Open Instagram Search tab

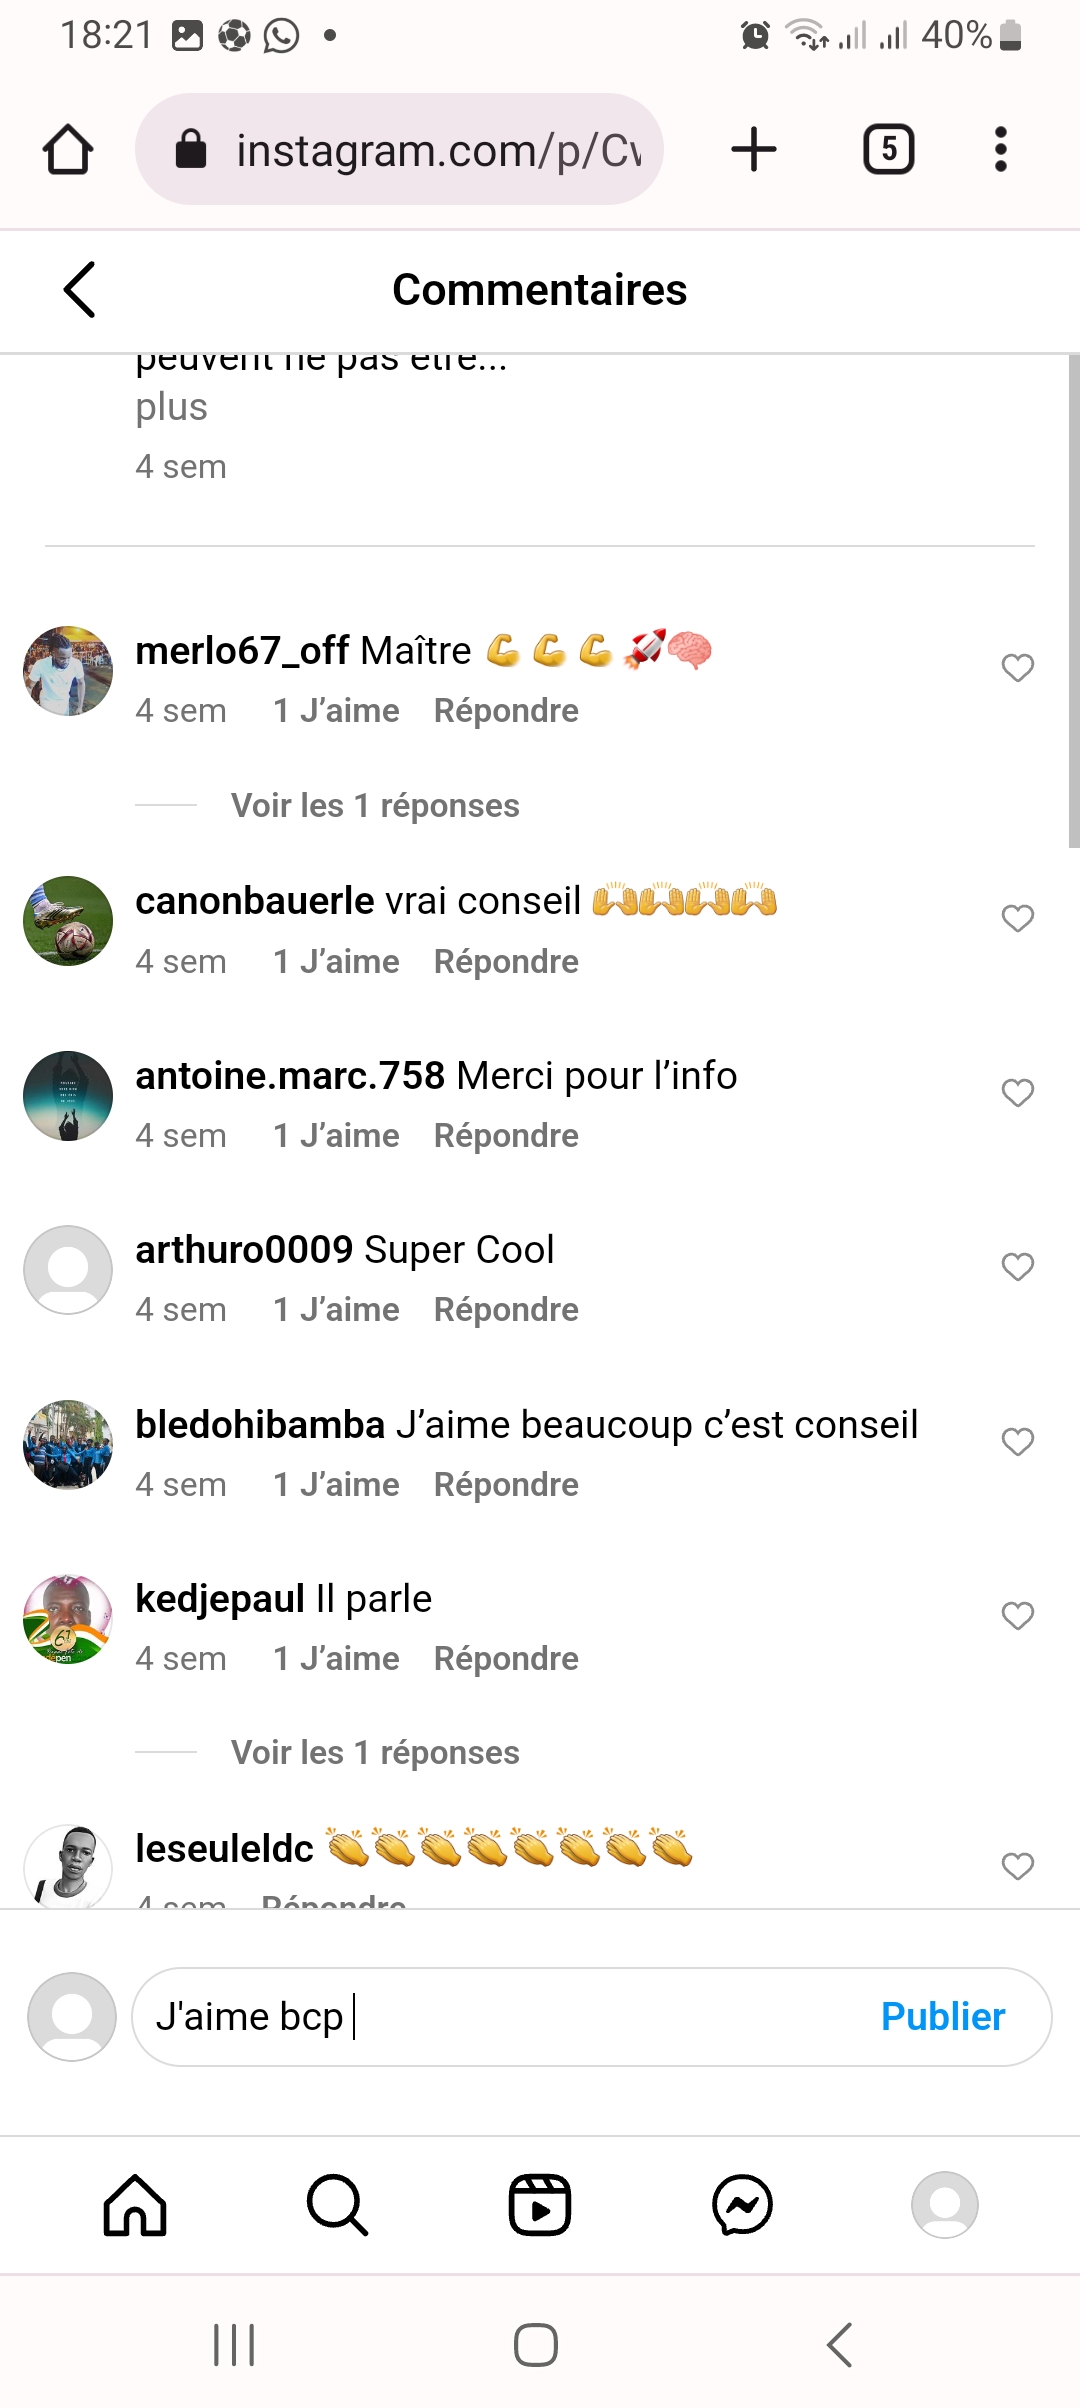pos(337,2205)
